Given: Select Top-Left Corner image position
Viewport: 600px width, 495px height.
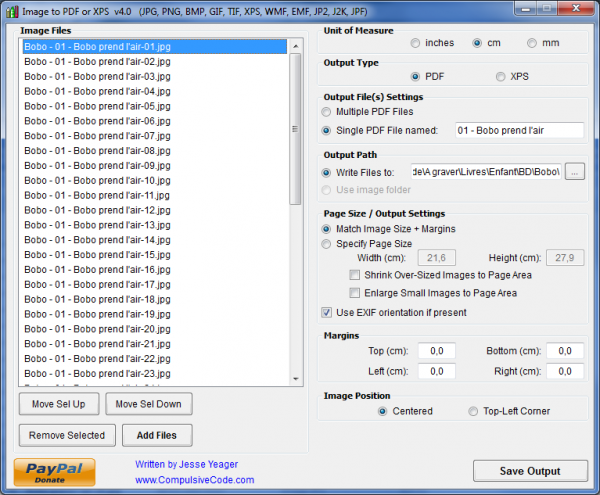Looking at the screenshot, I should pos(473,411).
